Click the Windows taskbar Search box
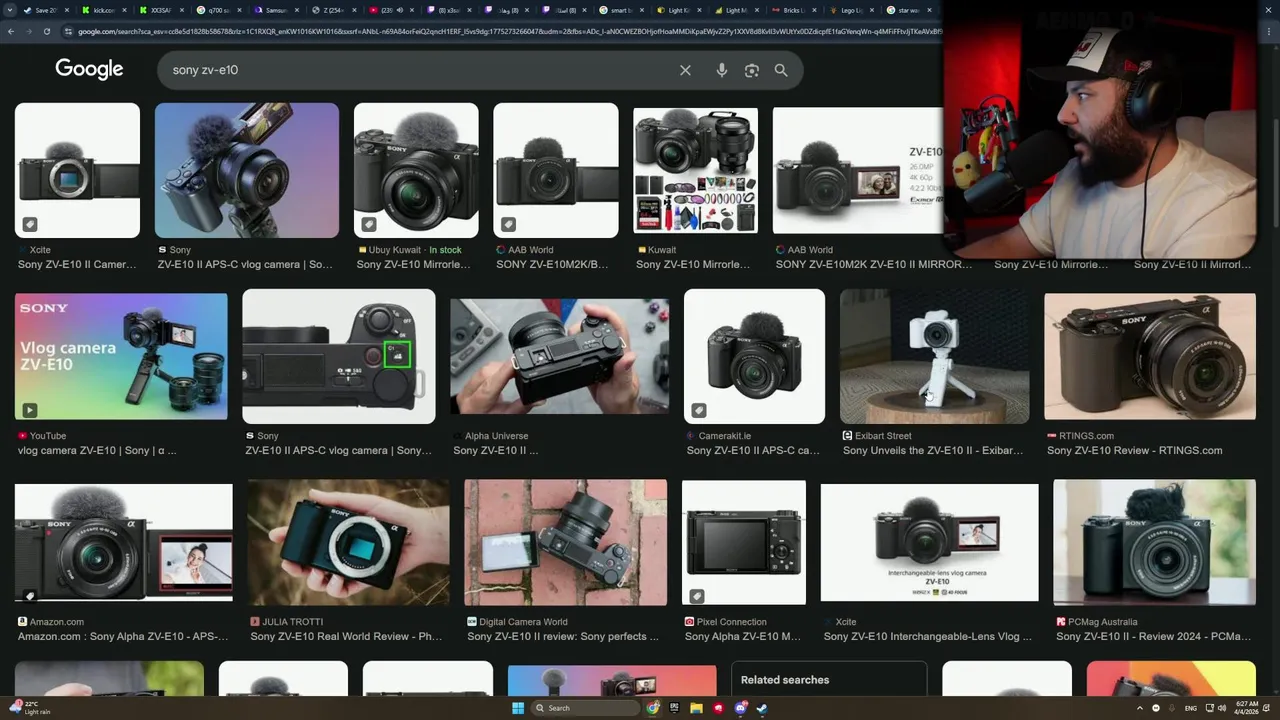 pyautogui.click(x=585, y=708)
